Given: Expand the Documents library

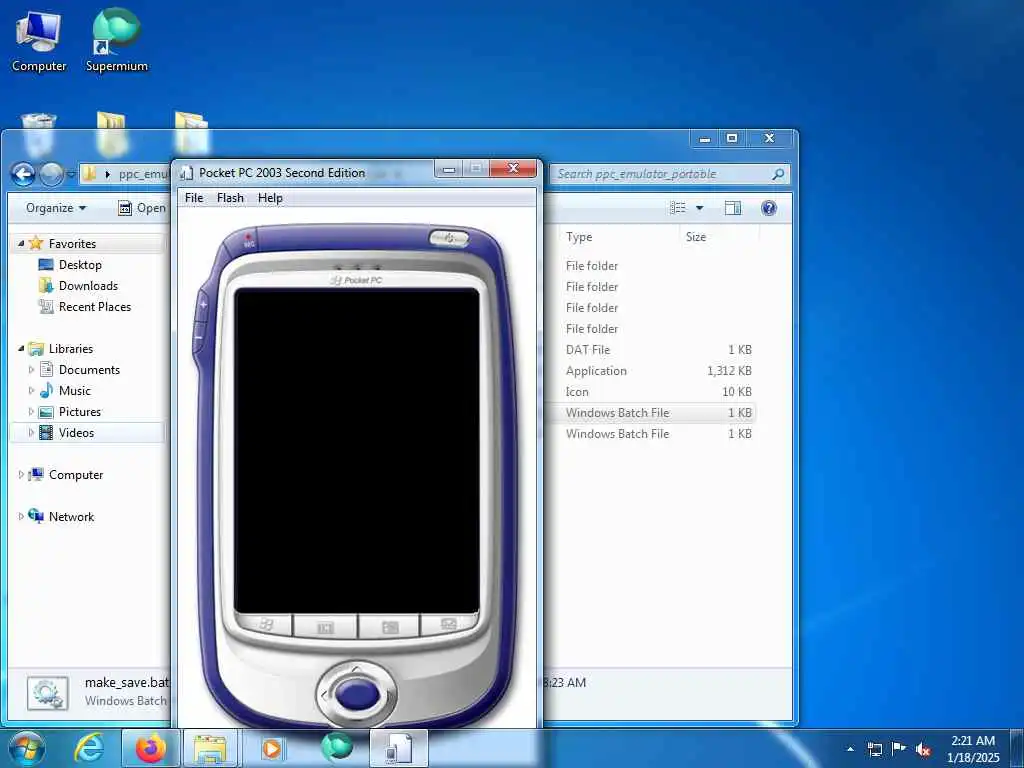Looking at the screenshot, I should click(x=31, y=370).
